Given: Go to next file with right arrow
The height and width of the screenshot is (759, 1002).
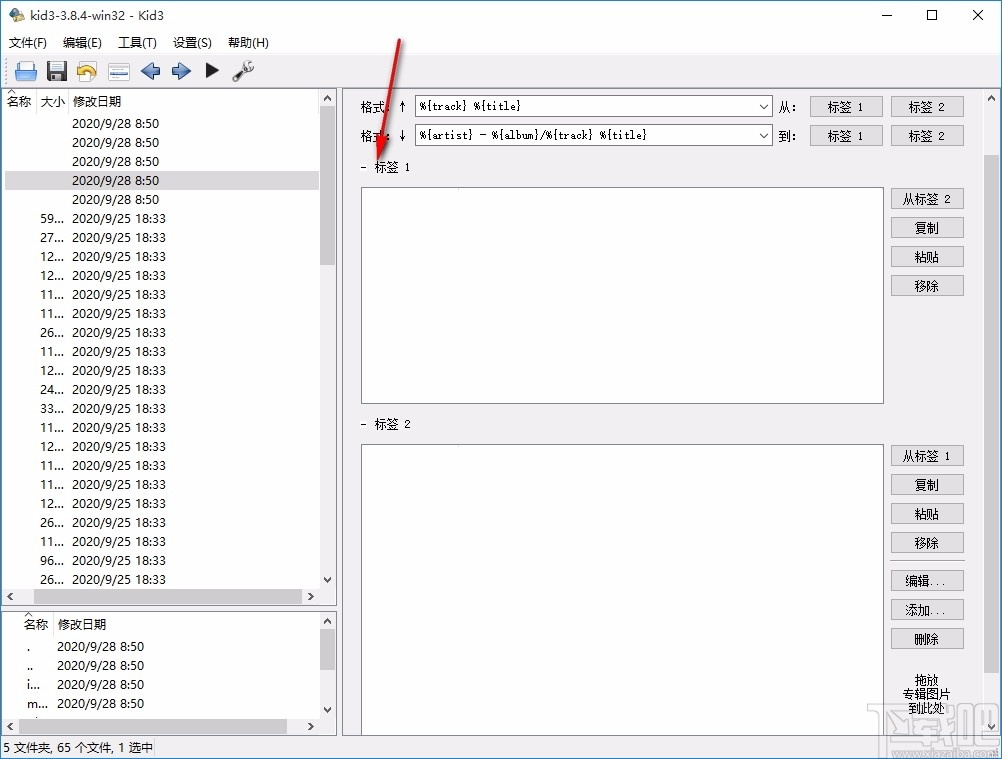Looking at the screenshot, I should coord(181,71).
